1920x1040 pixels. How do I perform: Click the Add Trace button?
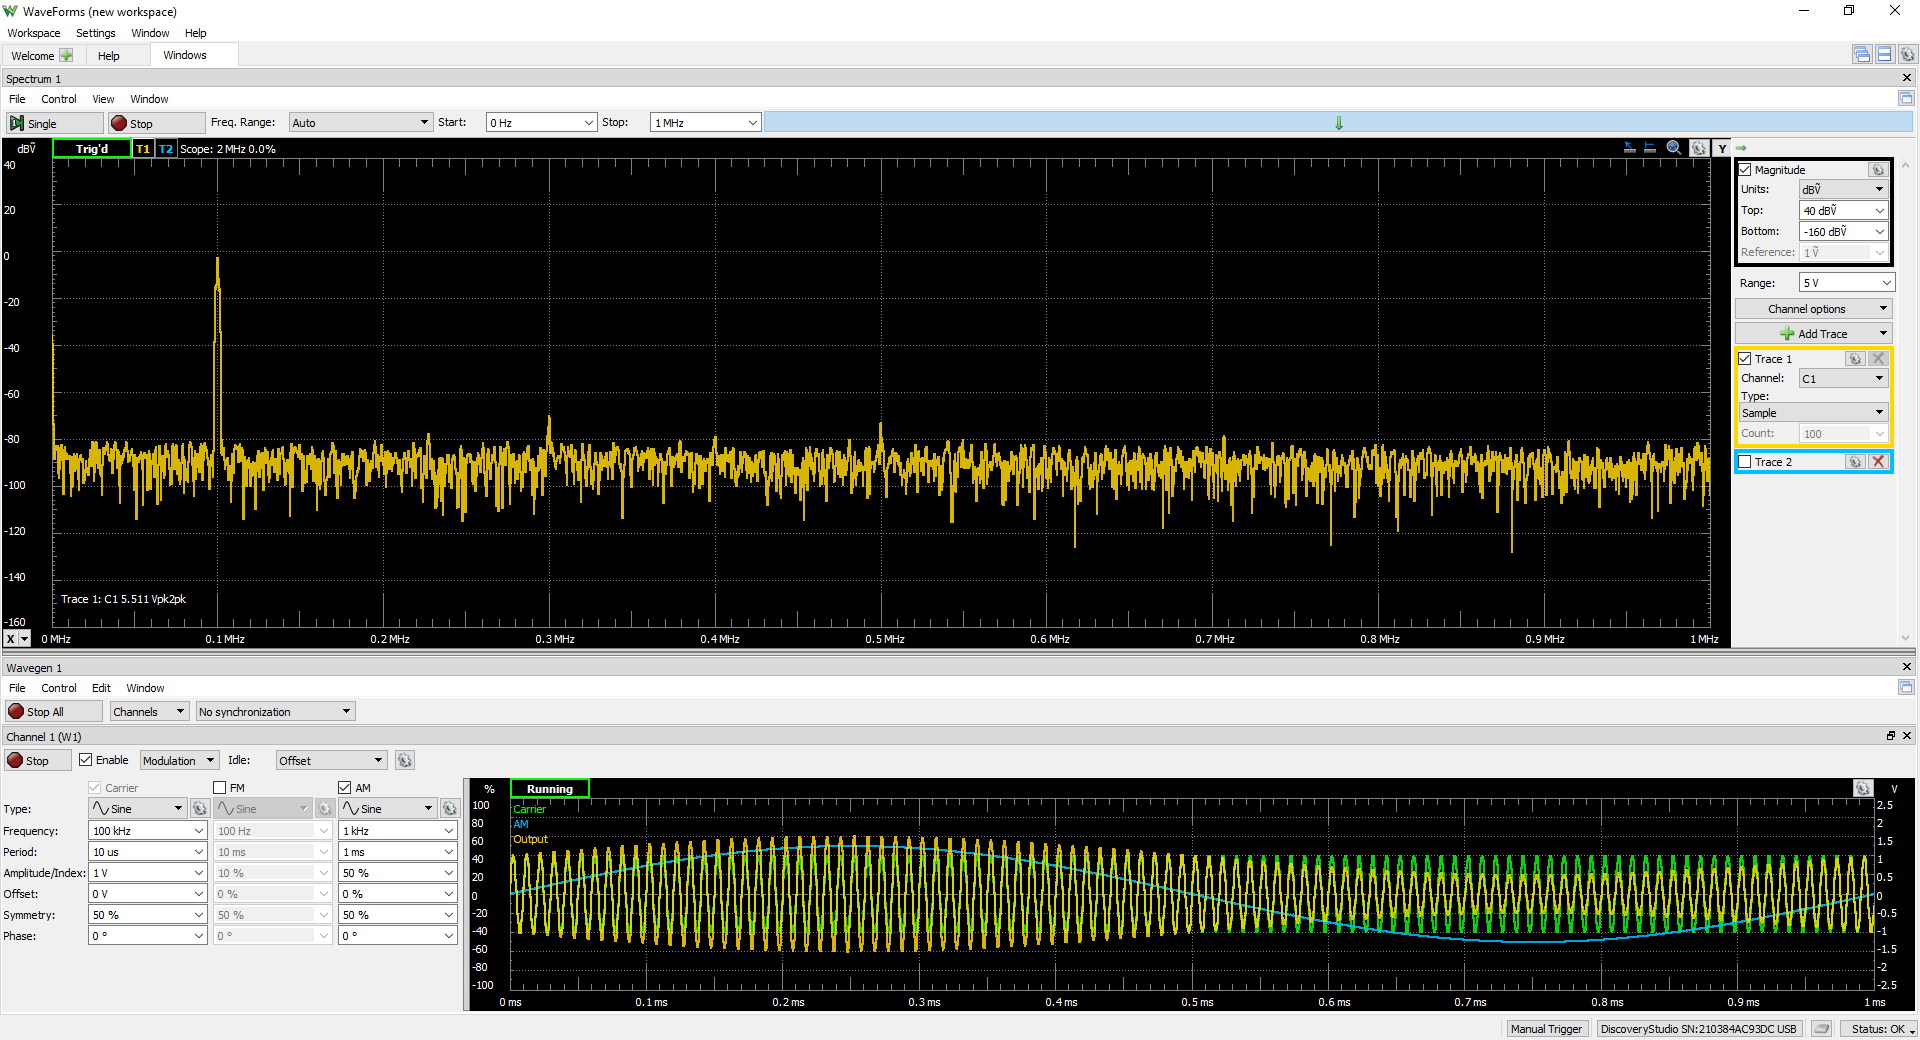[x=1813, y=334]
